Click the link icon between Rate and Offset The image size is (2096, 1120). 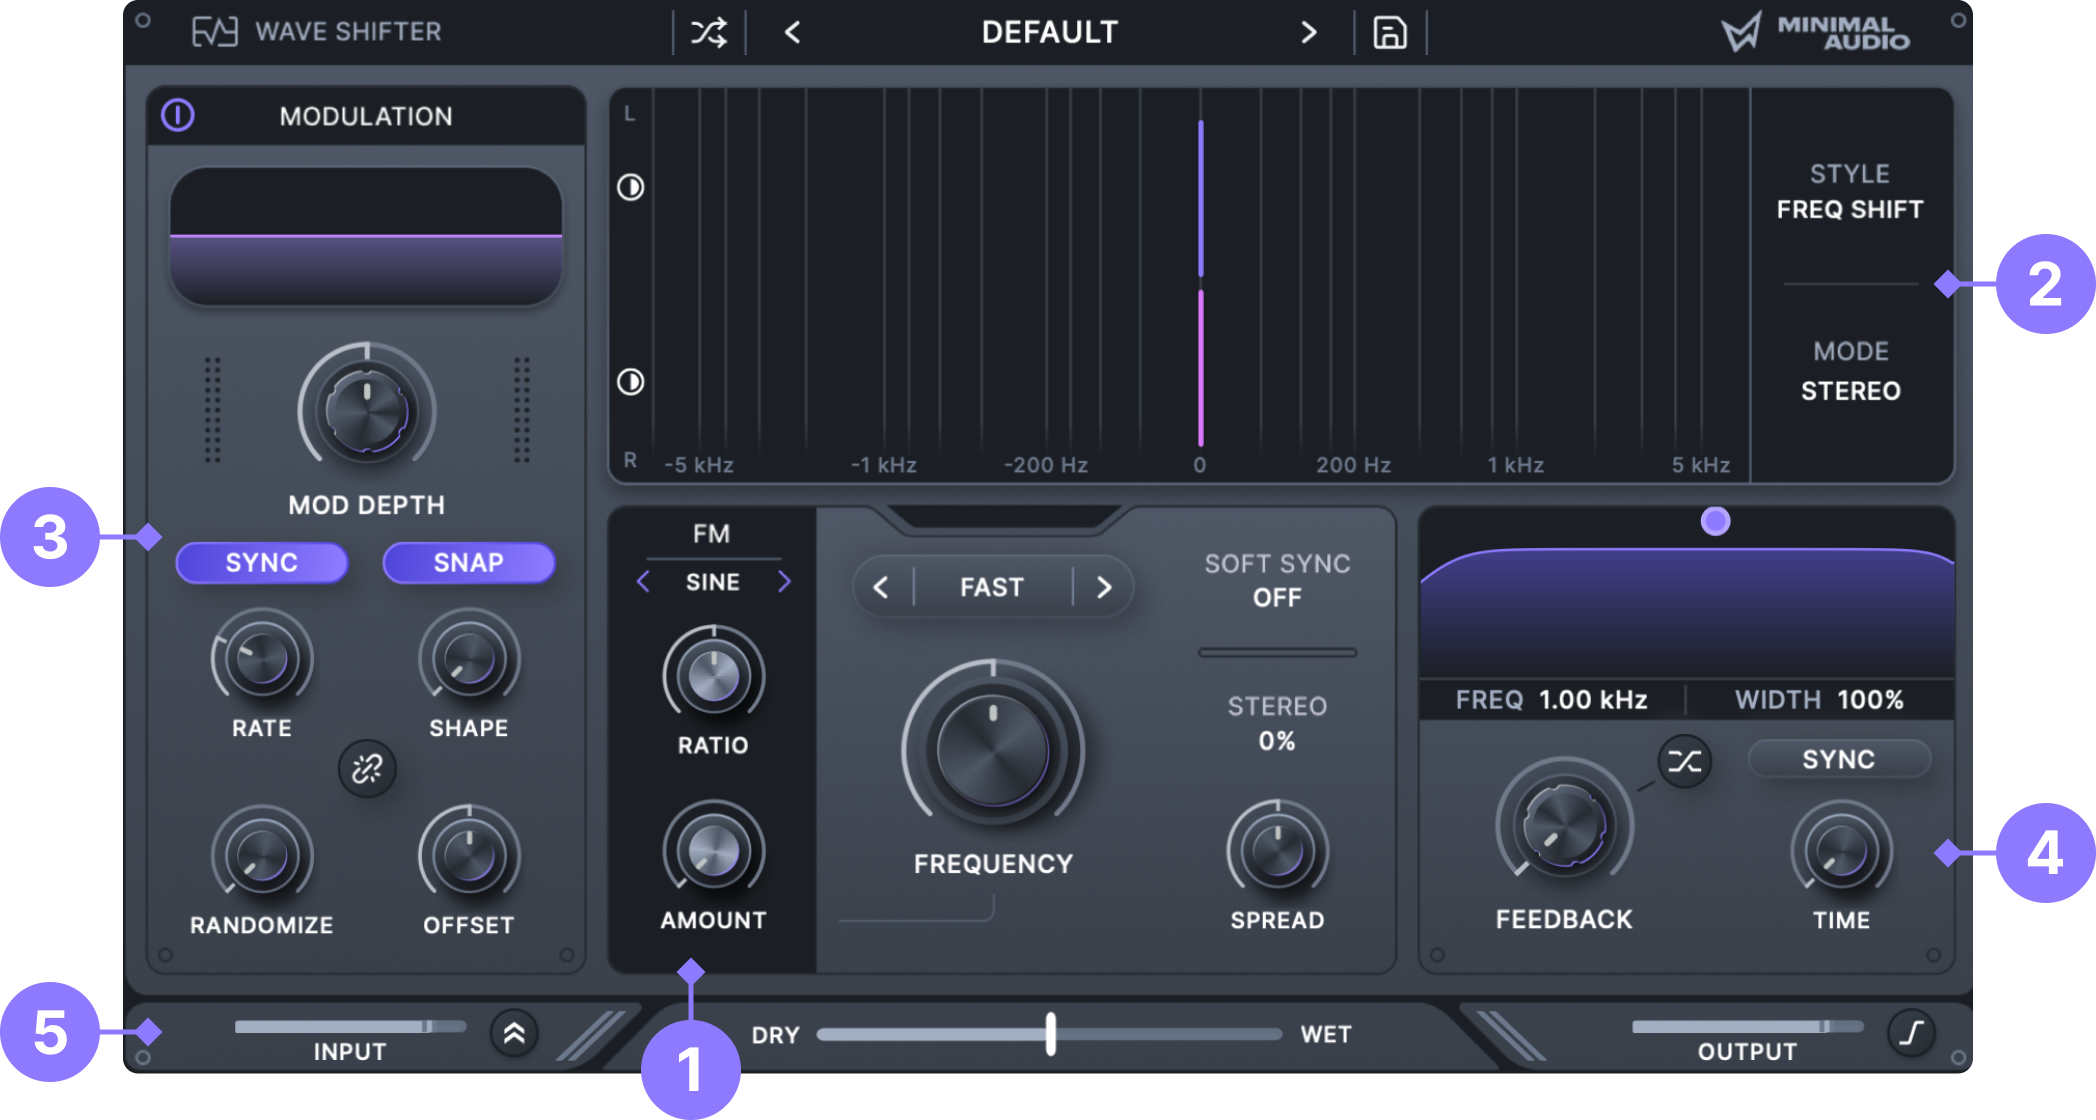367,768
